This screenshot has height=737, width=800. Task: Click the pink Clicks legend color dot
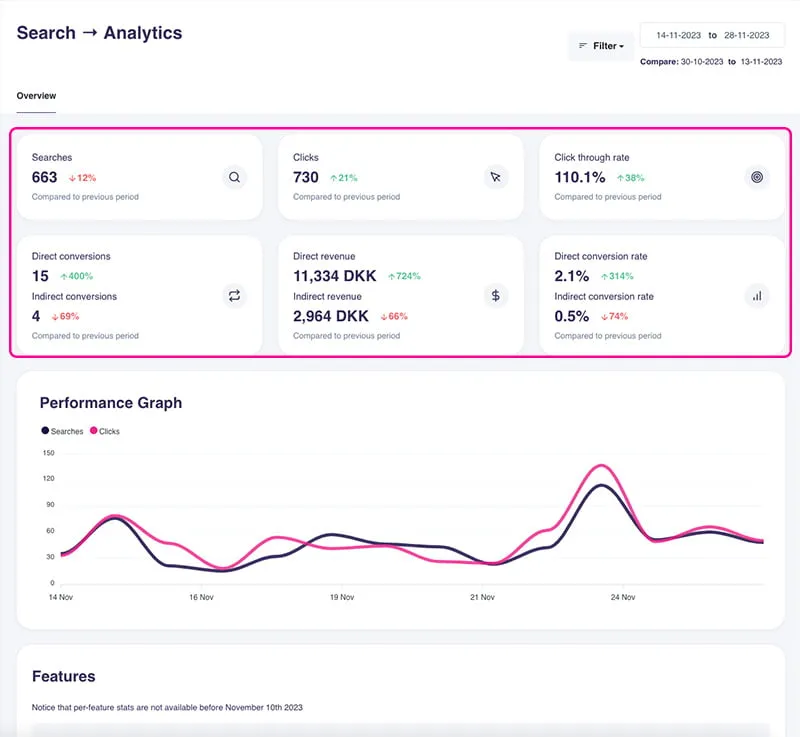94,432
